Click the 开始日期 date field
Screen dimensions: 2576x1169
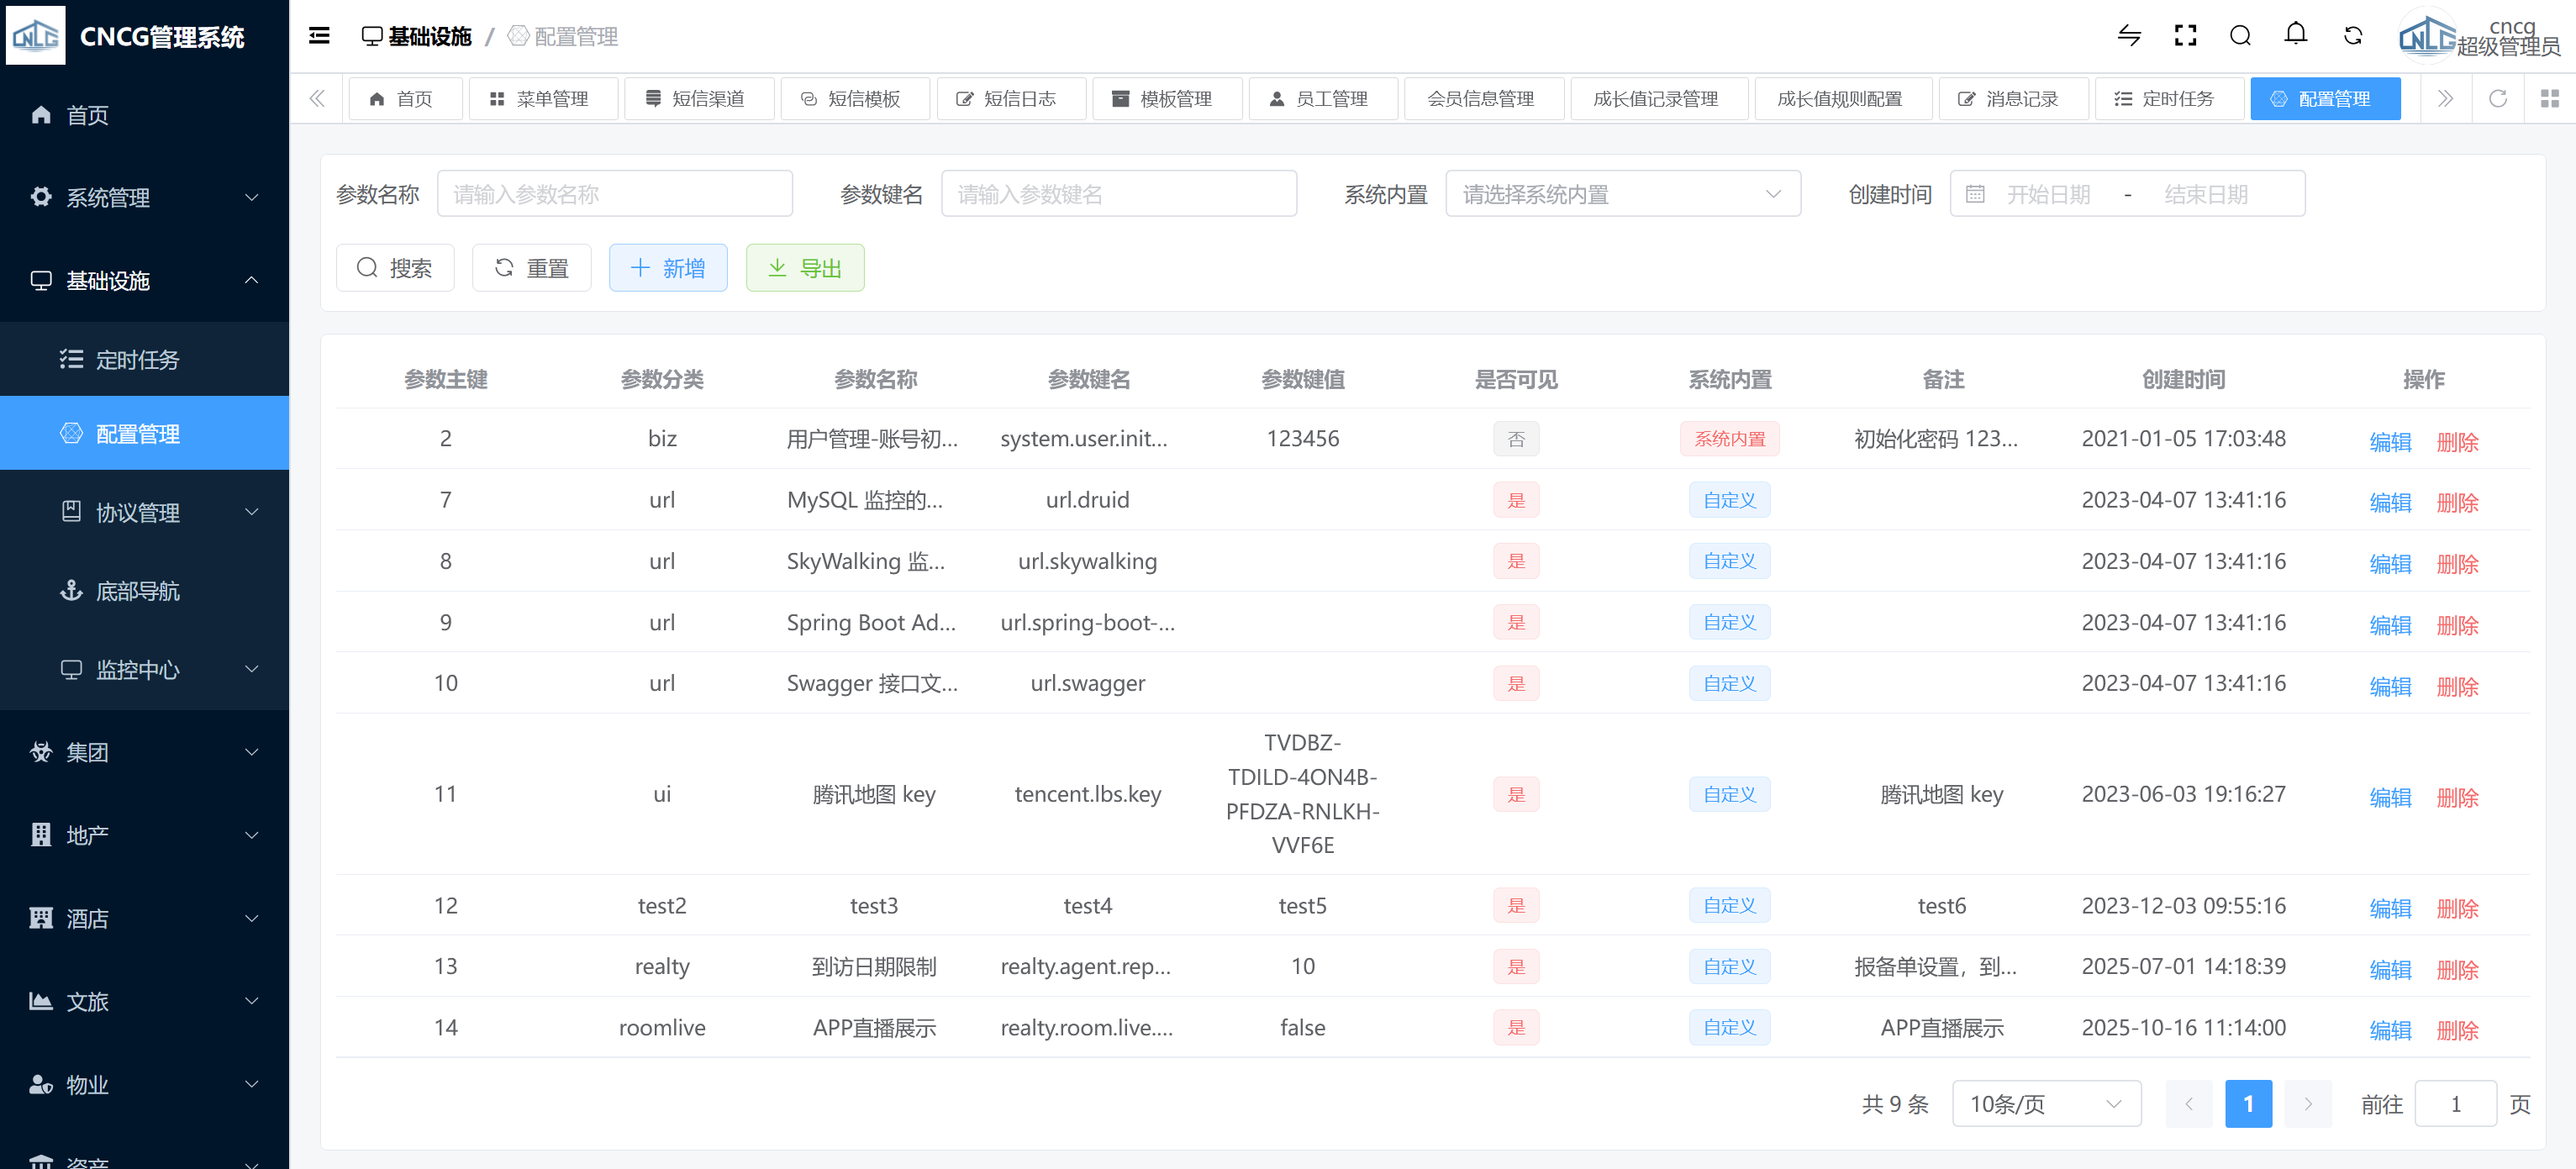click(x=2048, y=194)
